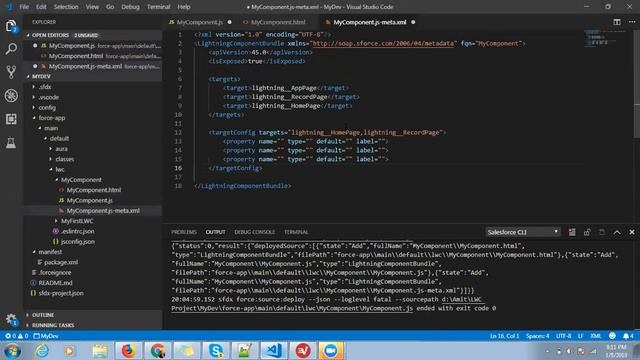The height and width of the screenshot is (360, 640).
Task: Open the Explorer view in activity bar
Action: (x=11, y=26)
